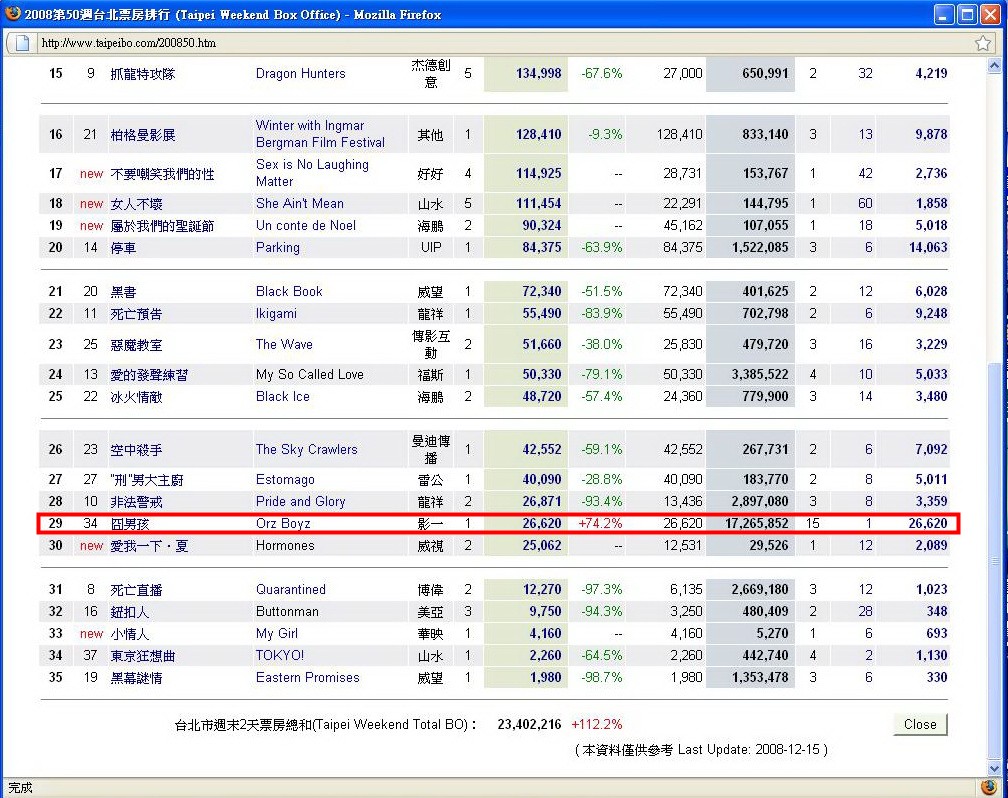Click rank number 29 in the table
The width and height of the screenshot is (1008, 798).
point(56,523)
